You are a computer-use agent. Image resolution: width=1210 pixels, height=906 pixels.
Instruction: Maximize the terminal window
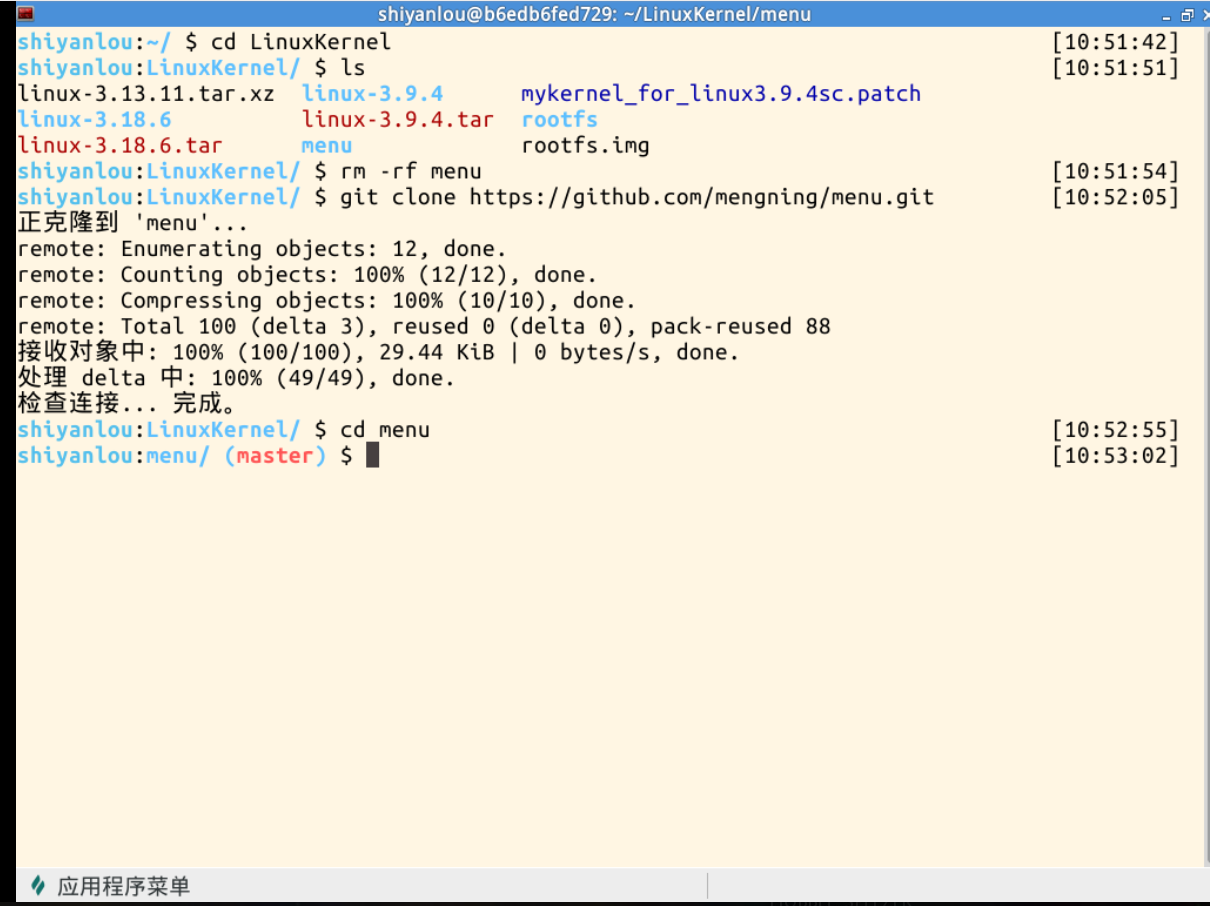point(1186,15)
